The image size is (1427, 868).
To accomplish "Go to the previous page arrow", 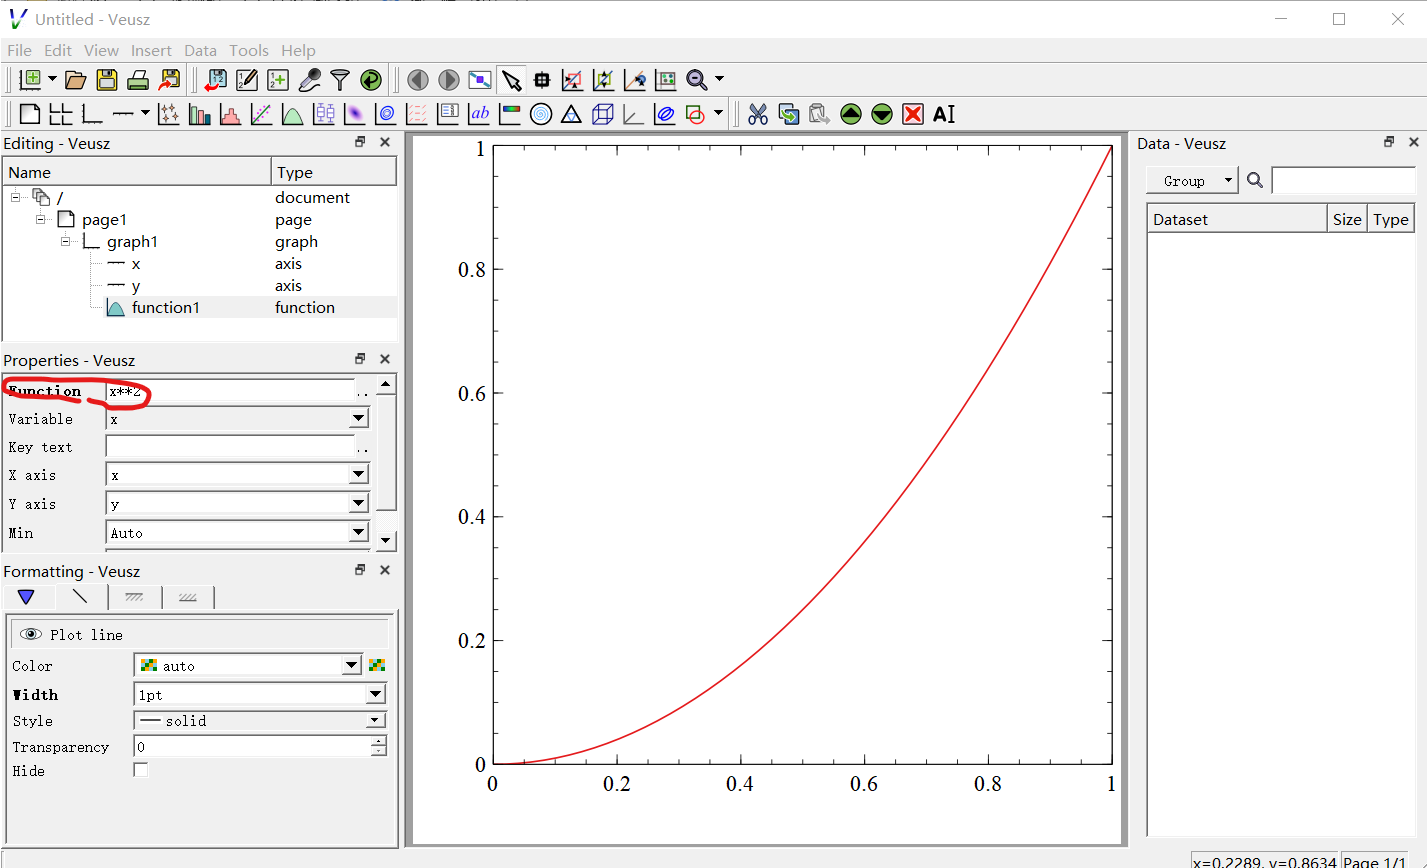I will pyautogui.click(x=418, y=80).
